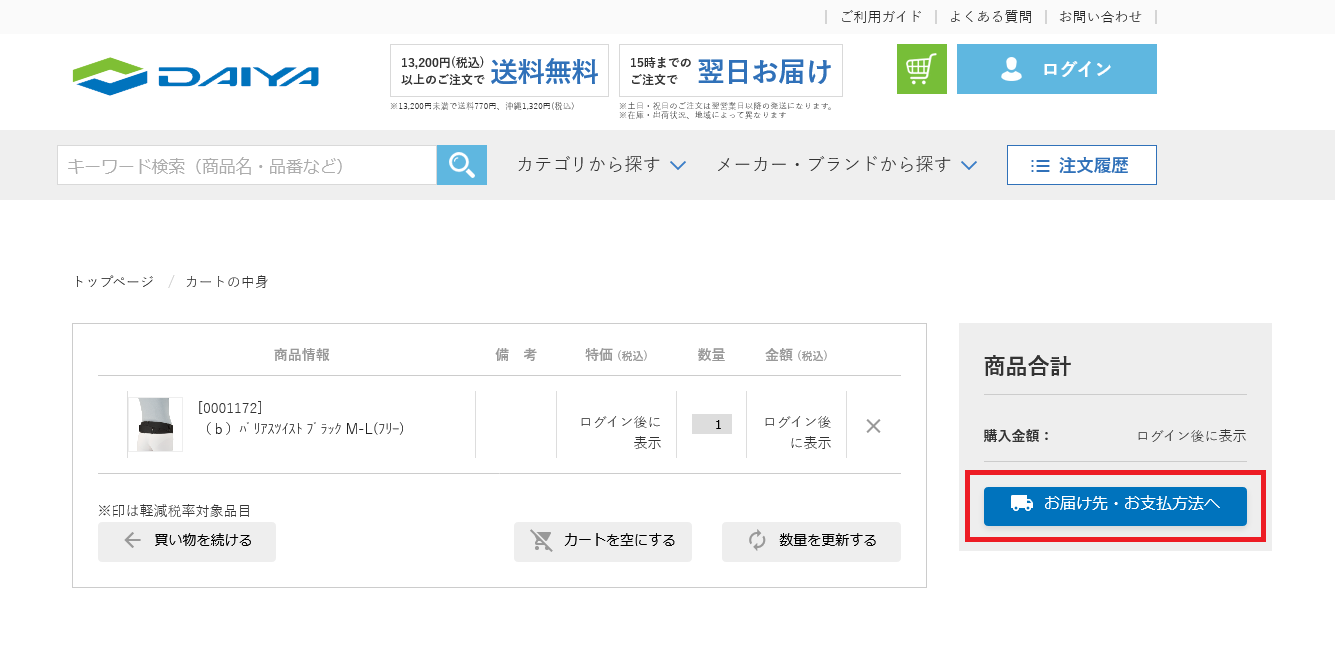This screenshot has width=1335, height=668.
Task: Expand メーカー・ブランドから探す dropdown
Action: (846, 165)
